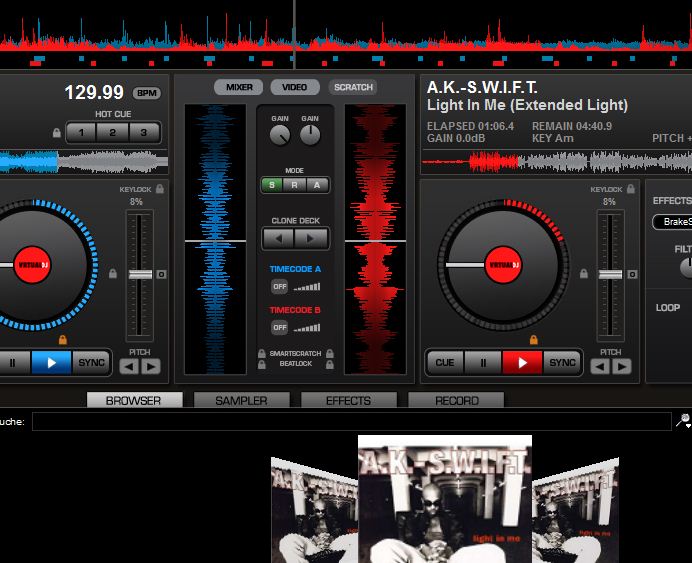692x563 pixels.
Task: Select center A.K.-S.W.I.F.T. album cover
Action: coord(445,499)
